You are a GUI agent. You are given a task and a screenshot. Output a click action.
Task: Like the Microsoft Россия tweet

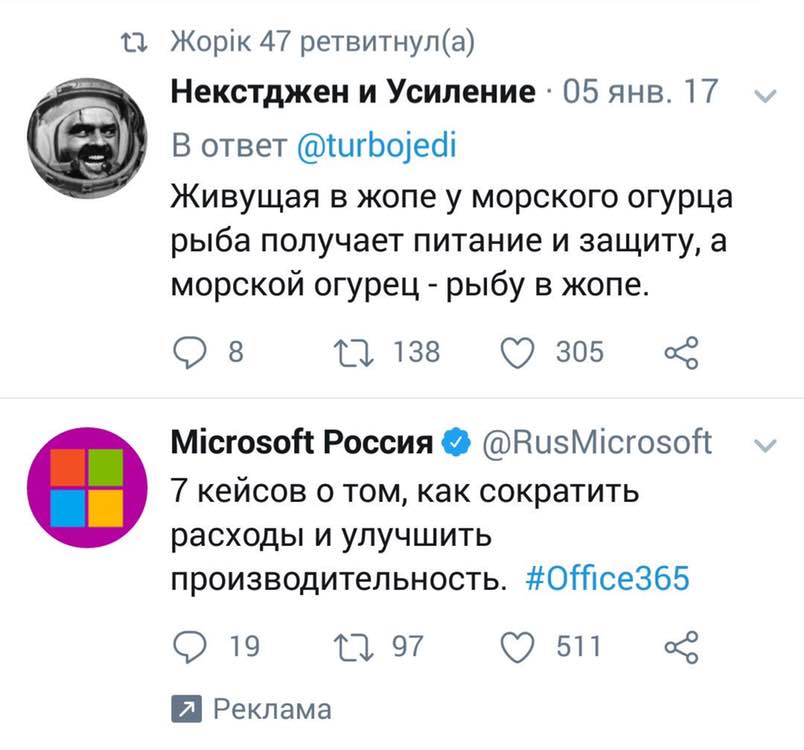click(517, 647)
